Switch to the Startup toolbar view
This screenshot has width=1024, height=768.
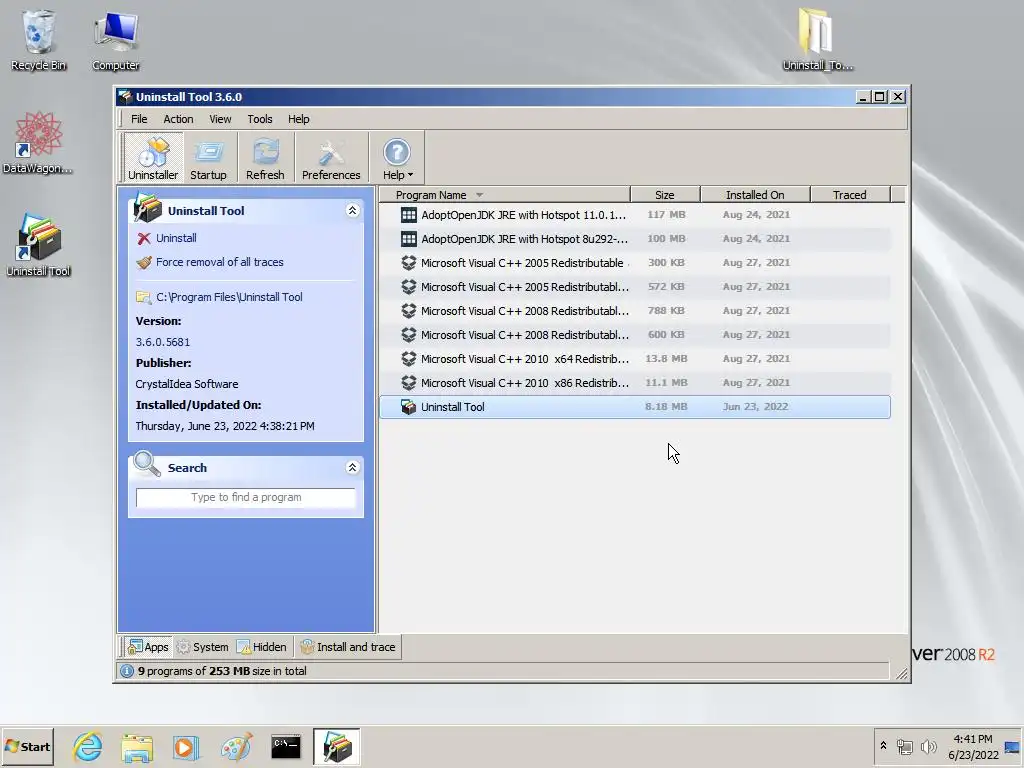tap(208, 157)
